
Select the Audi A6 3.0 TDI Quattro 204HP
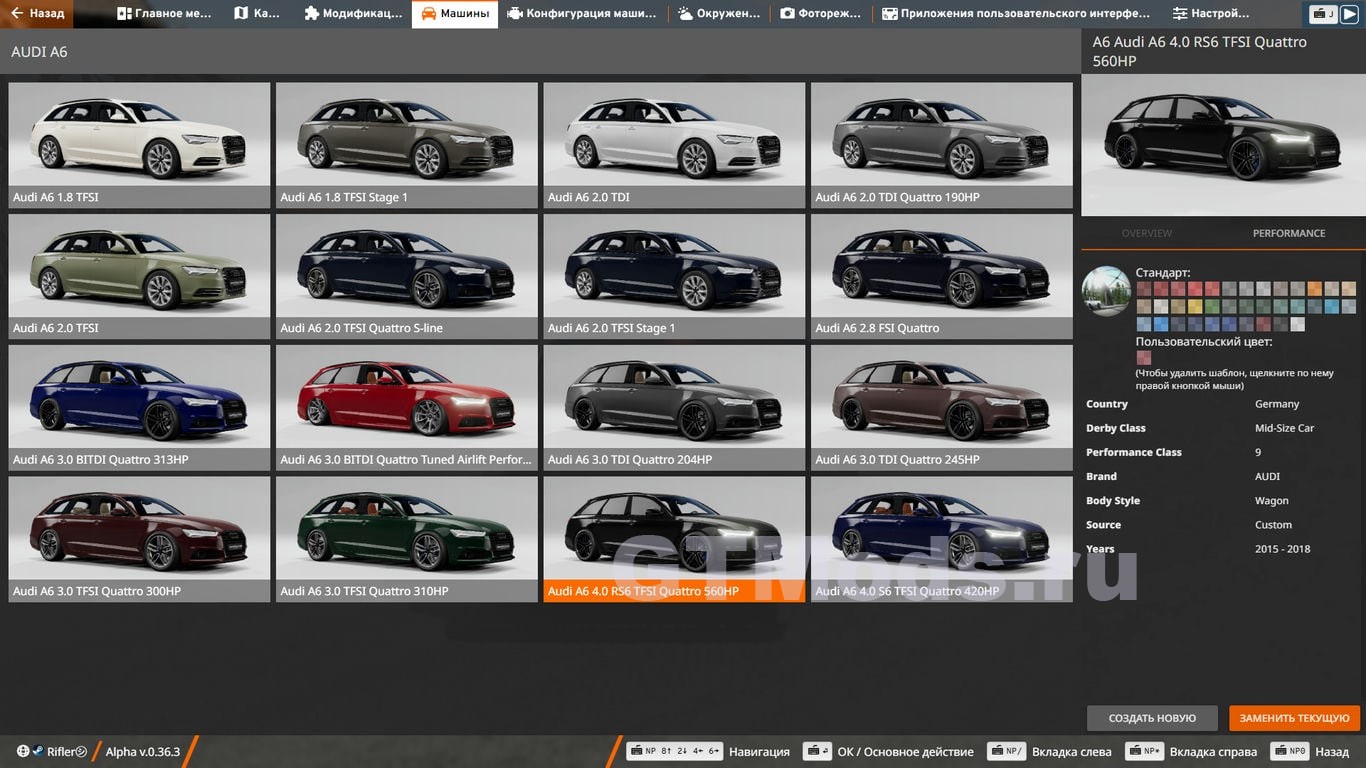tap(674, 408)
